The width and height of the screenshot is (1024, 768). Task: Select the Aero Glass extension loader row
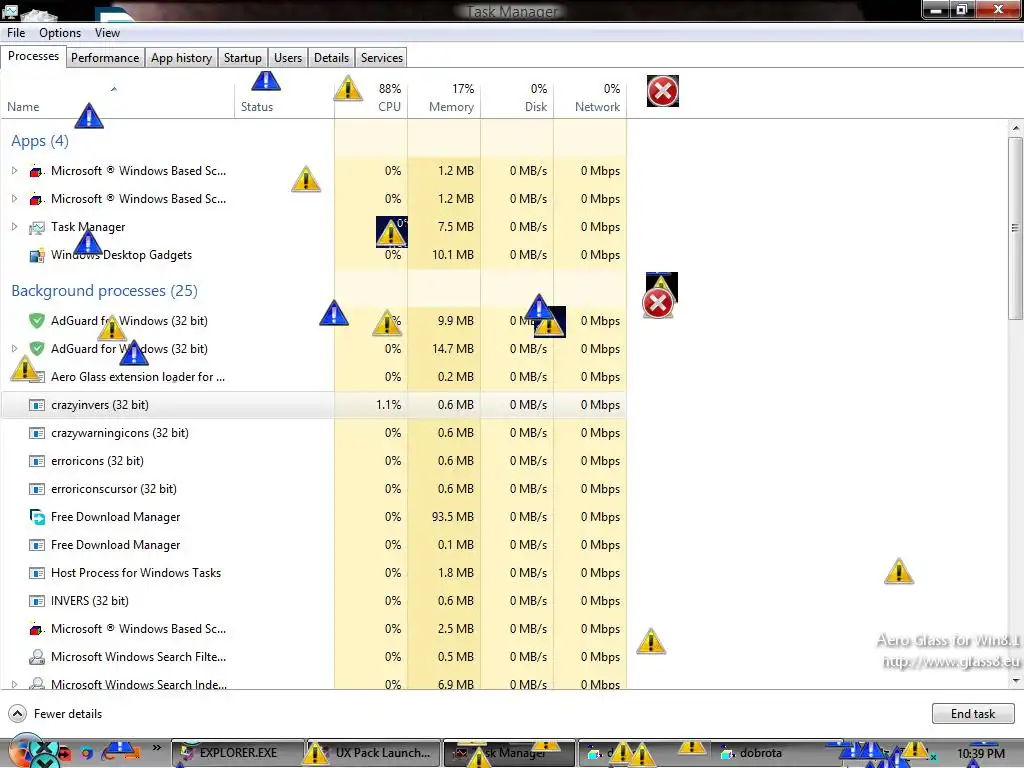point(313,377)
